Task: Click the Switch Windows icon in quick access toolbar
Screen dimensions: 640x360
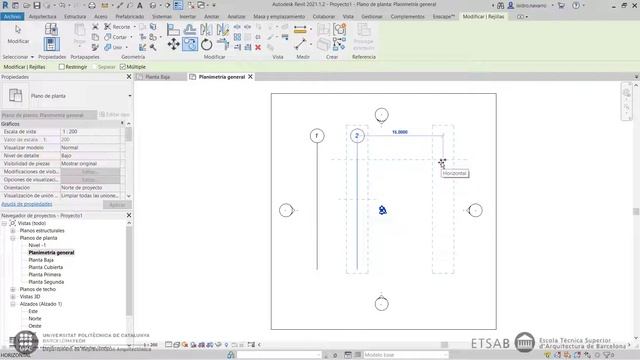Action: point(202,5)
